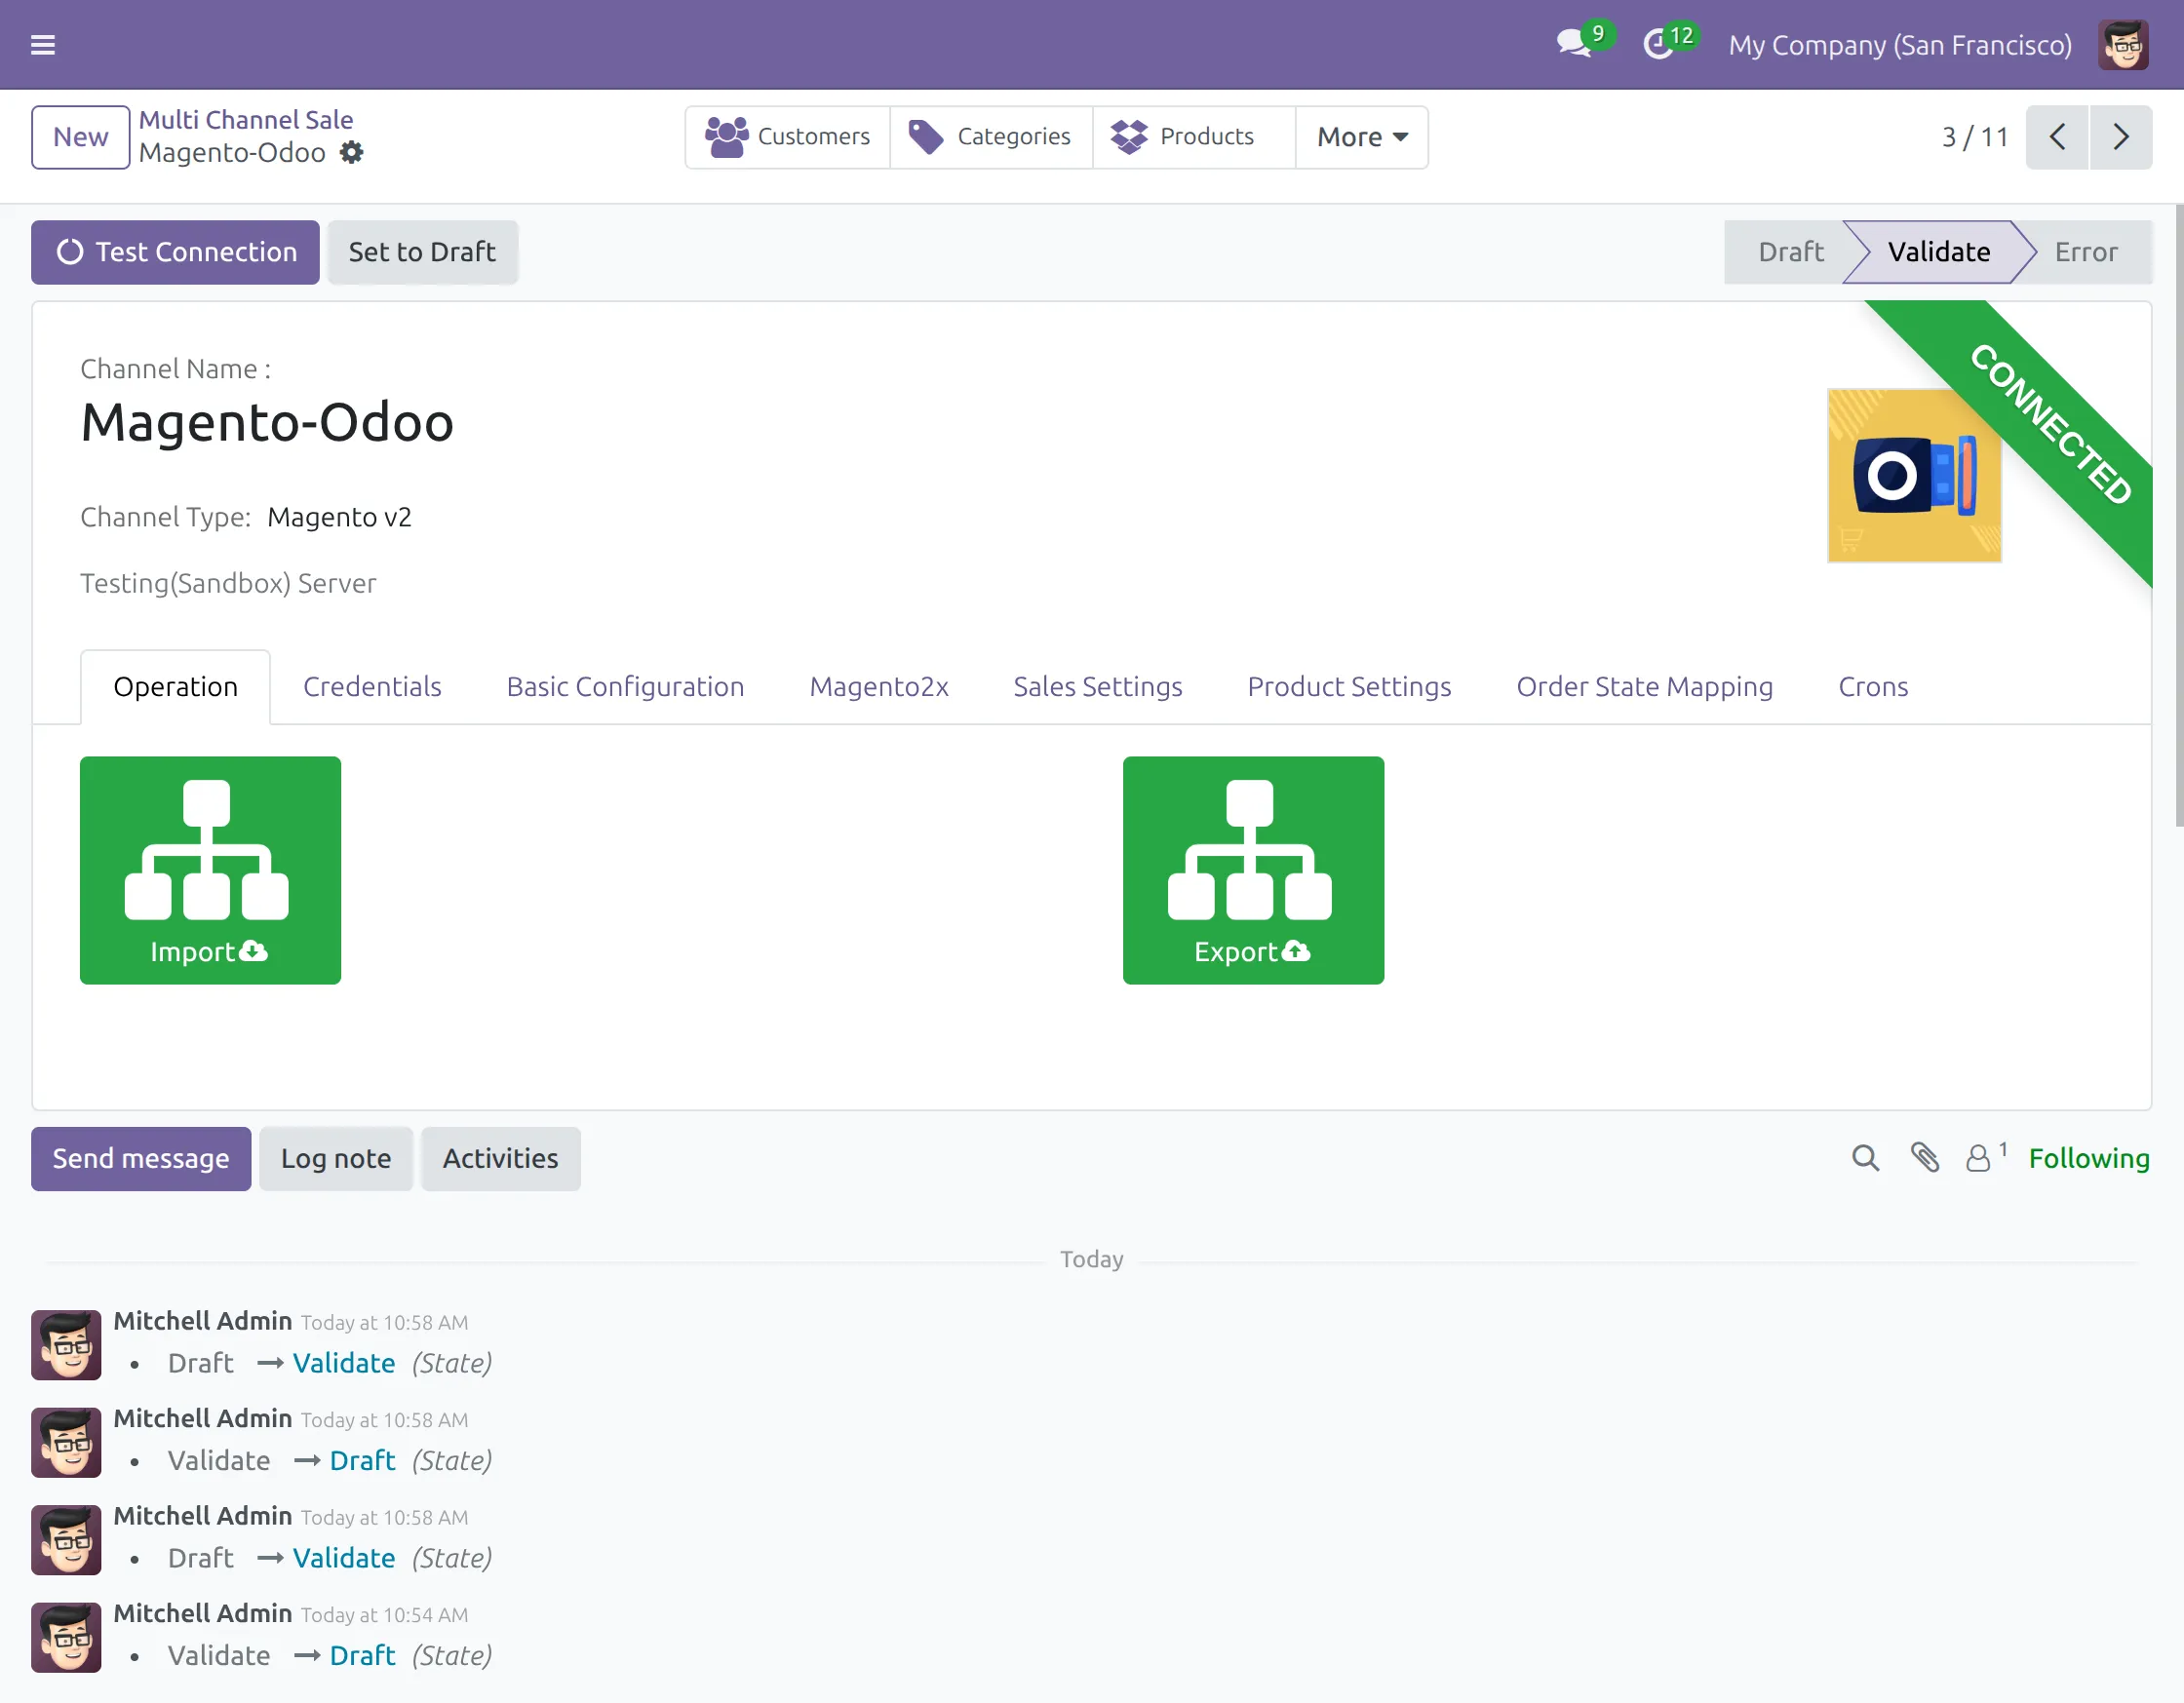Click the Export cloud tile
This screenshot has width=2184, height=1703.
1252,869
